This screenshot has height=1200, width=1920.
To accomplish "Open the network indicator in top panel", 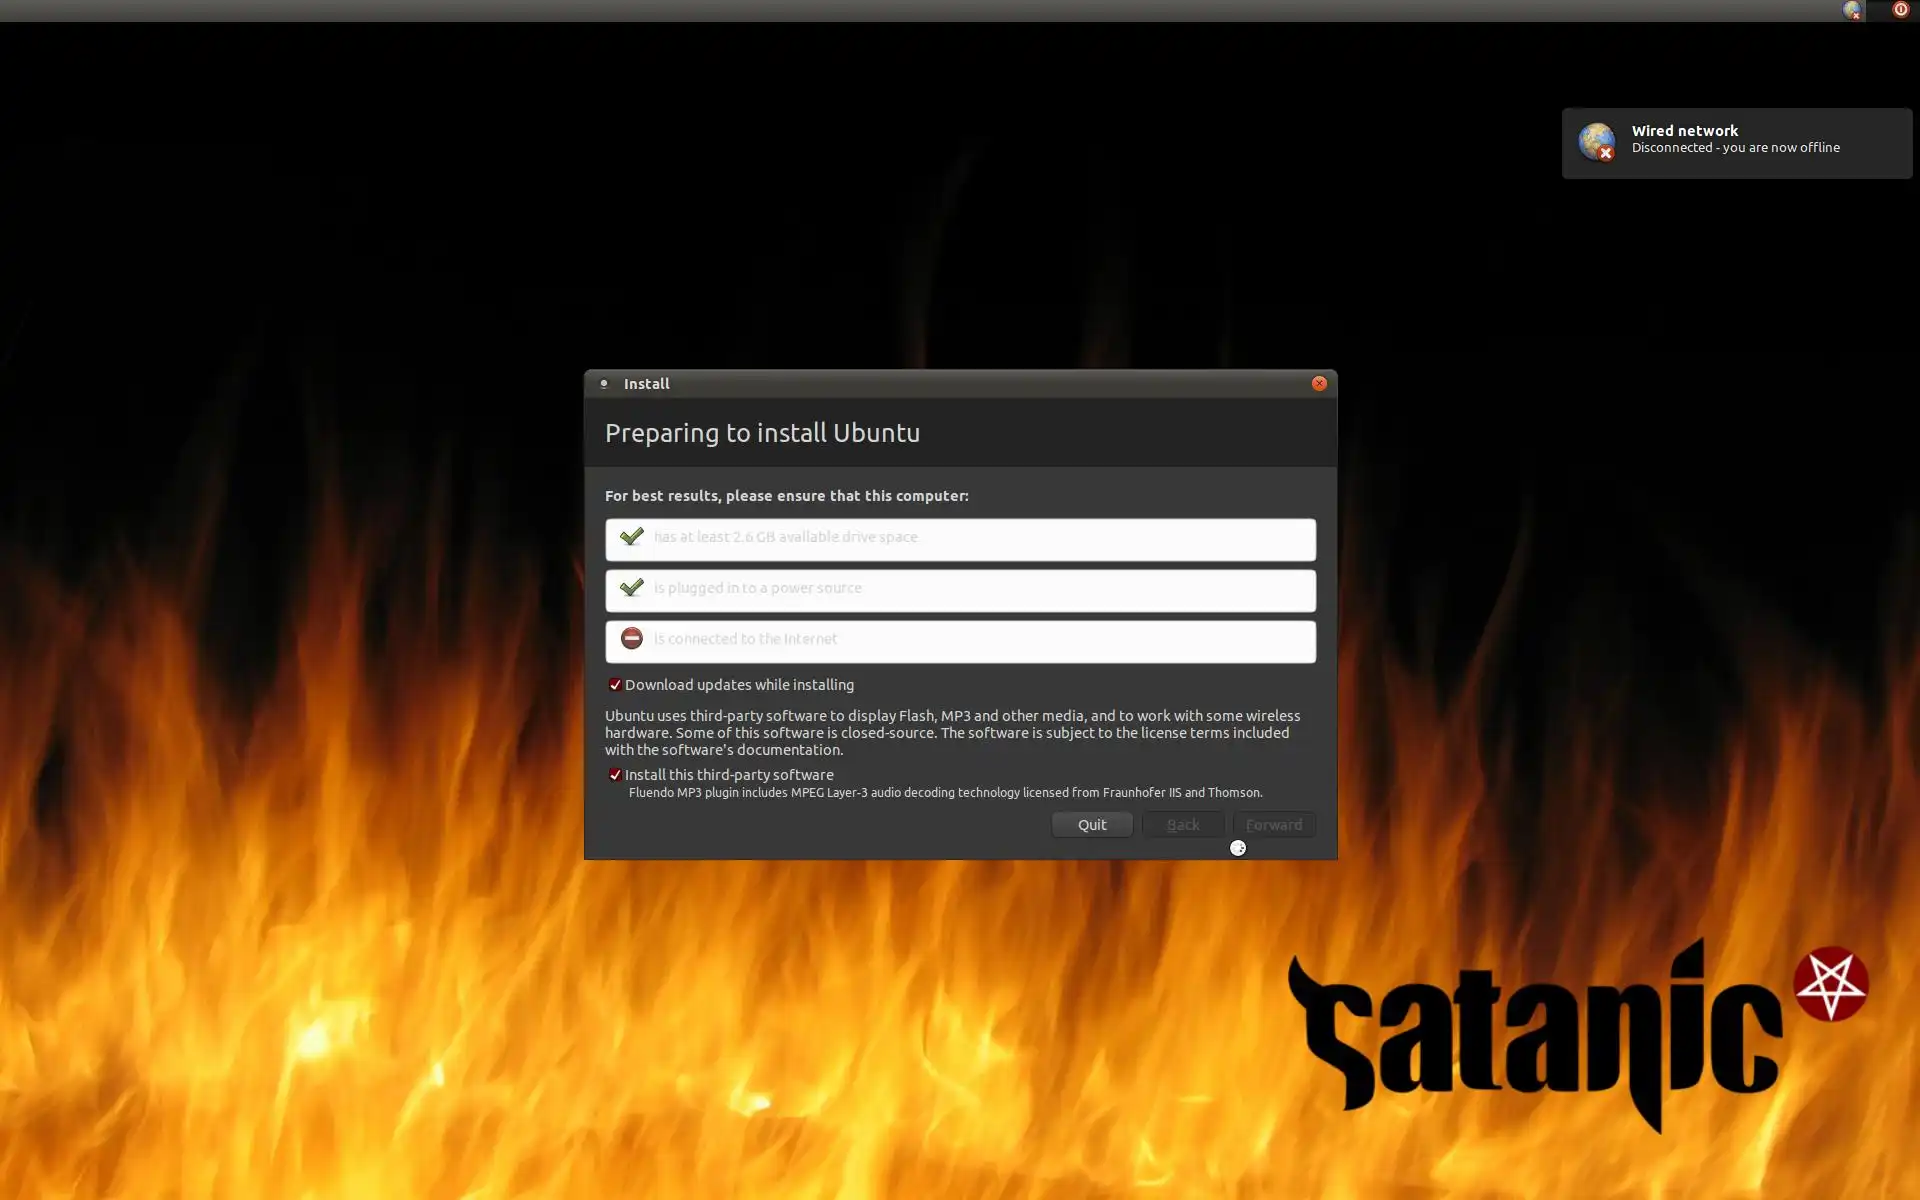I will click(x=1852, y=10).
